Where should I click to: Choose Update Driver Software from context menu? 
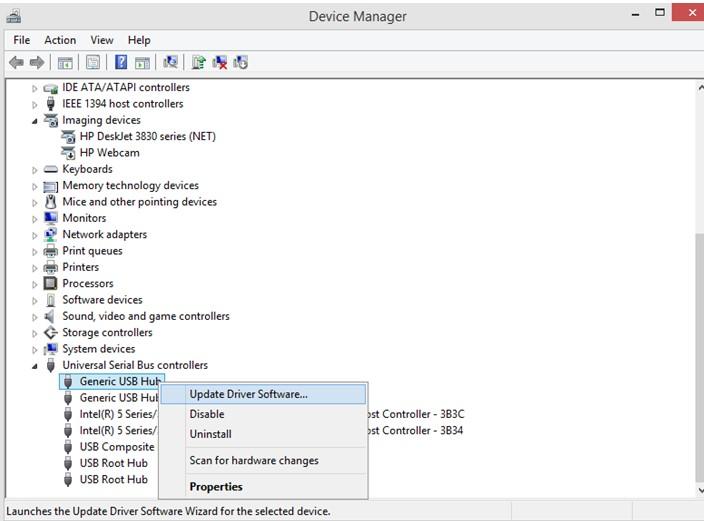248,394
